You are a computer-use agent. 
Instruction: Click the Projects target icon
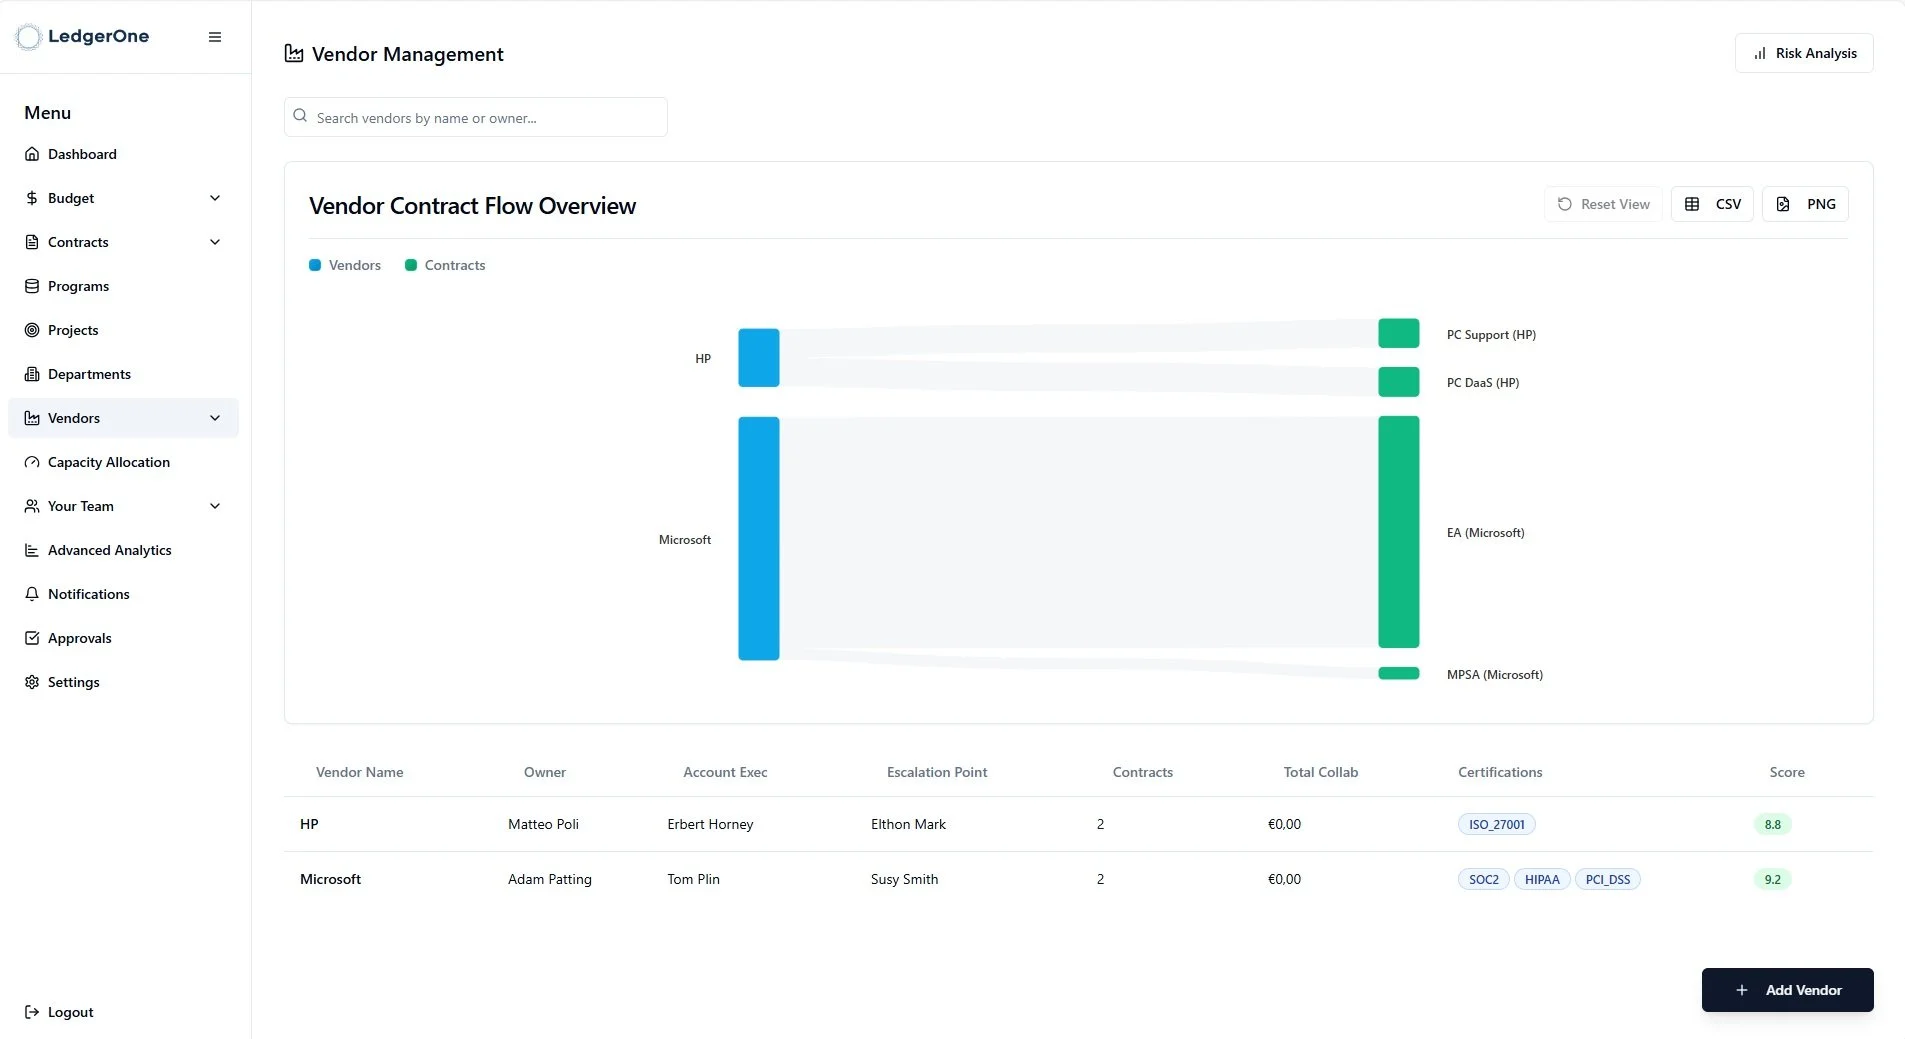coord(32,330)
